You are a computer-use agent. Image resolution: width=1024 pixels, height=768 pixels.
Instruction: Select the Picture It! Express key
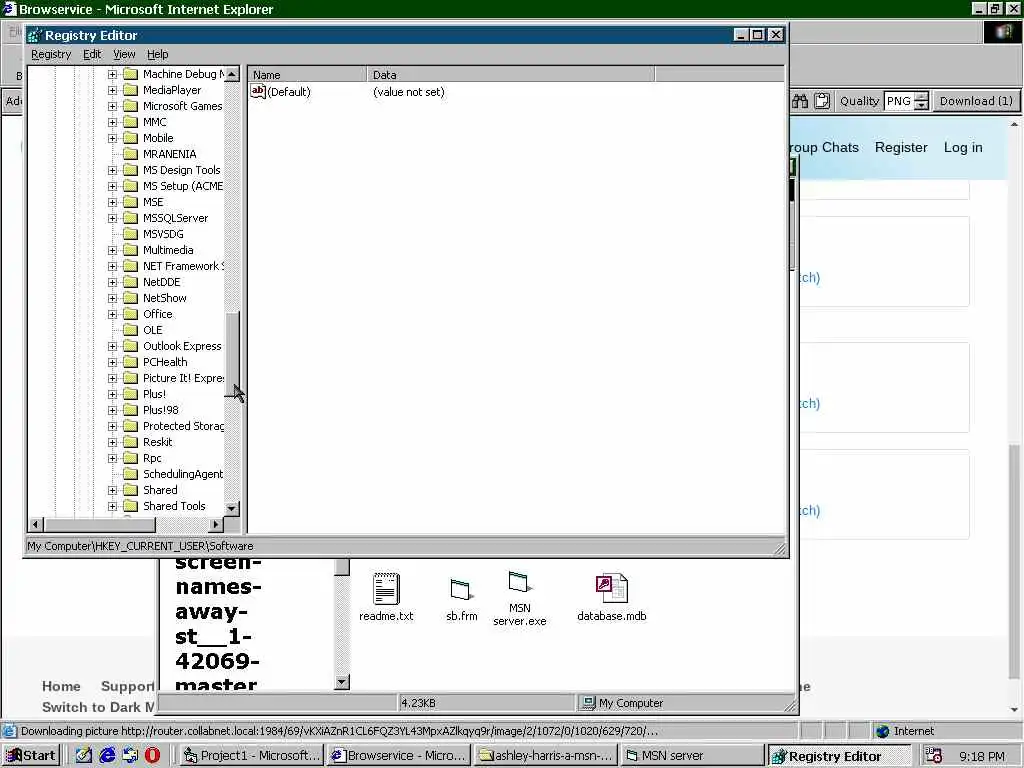point(183,378)
